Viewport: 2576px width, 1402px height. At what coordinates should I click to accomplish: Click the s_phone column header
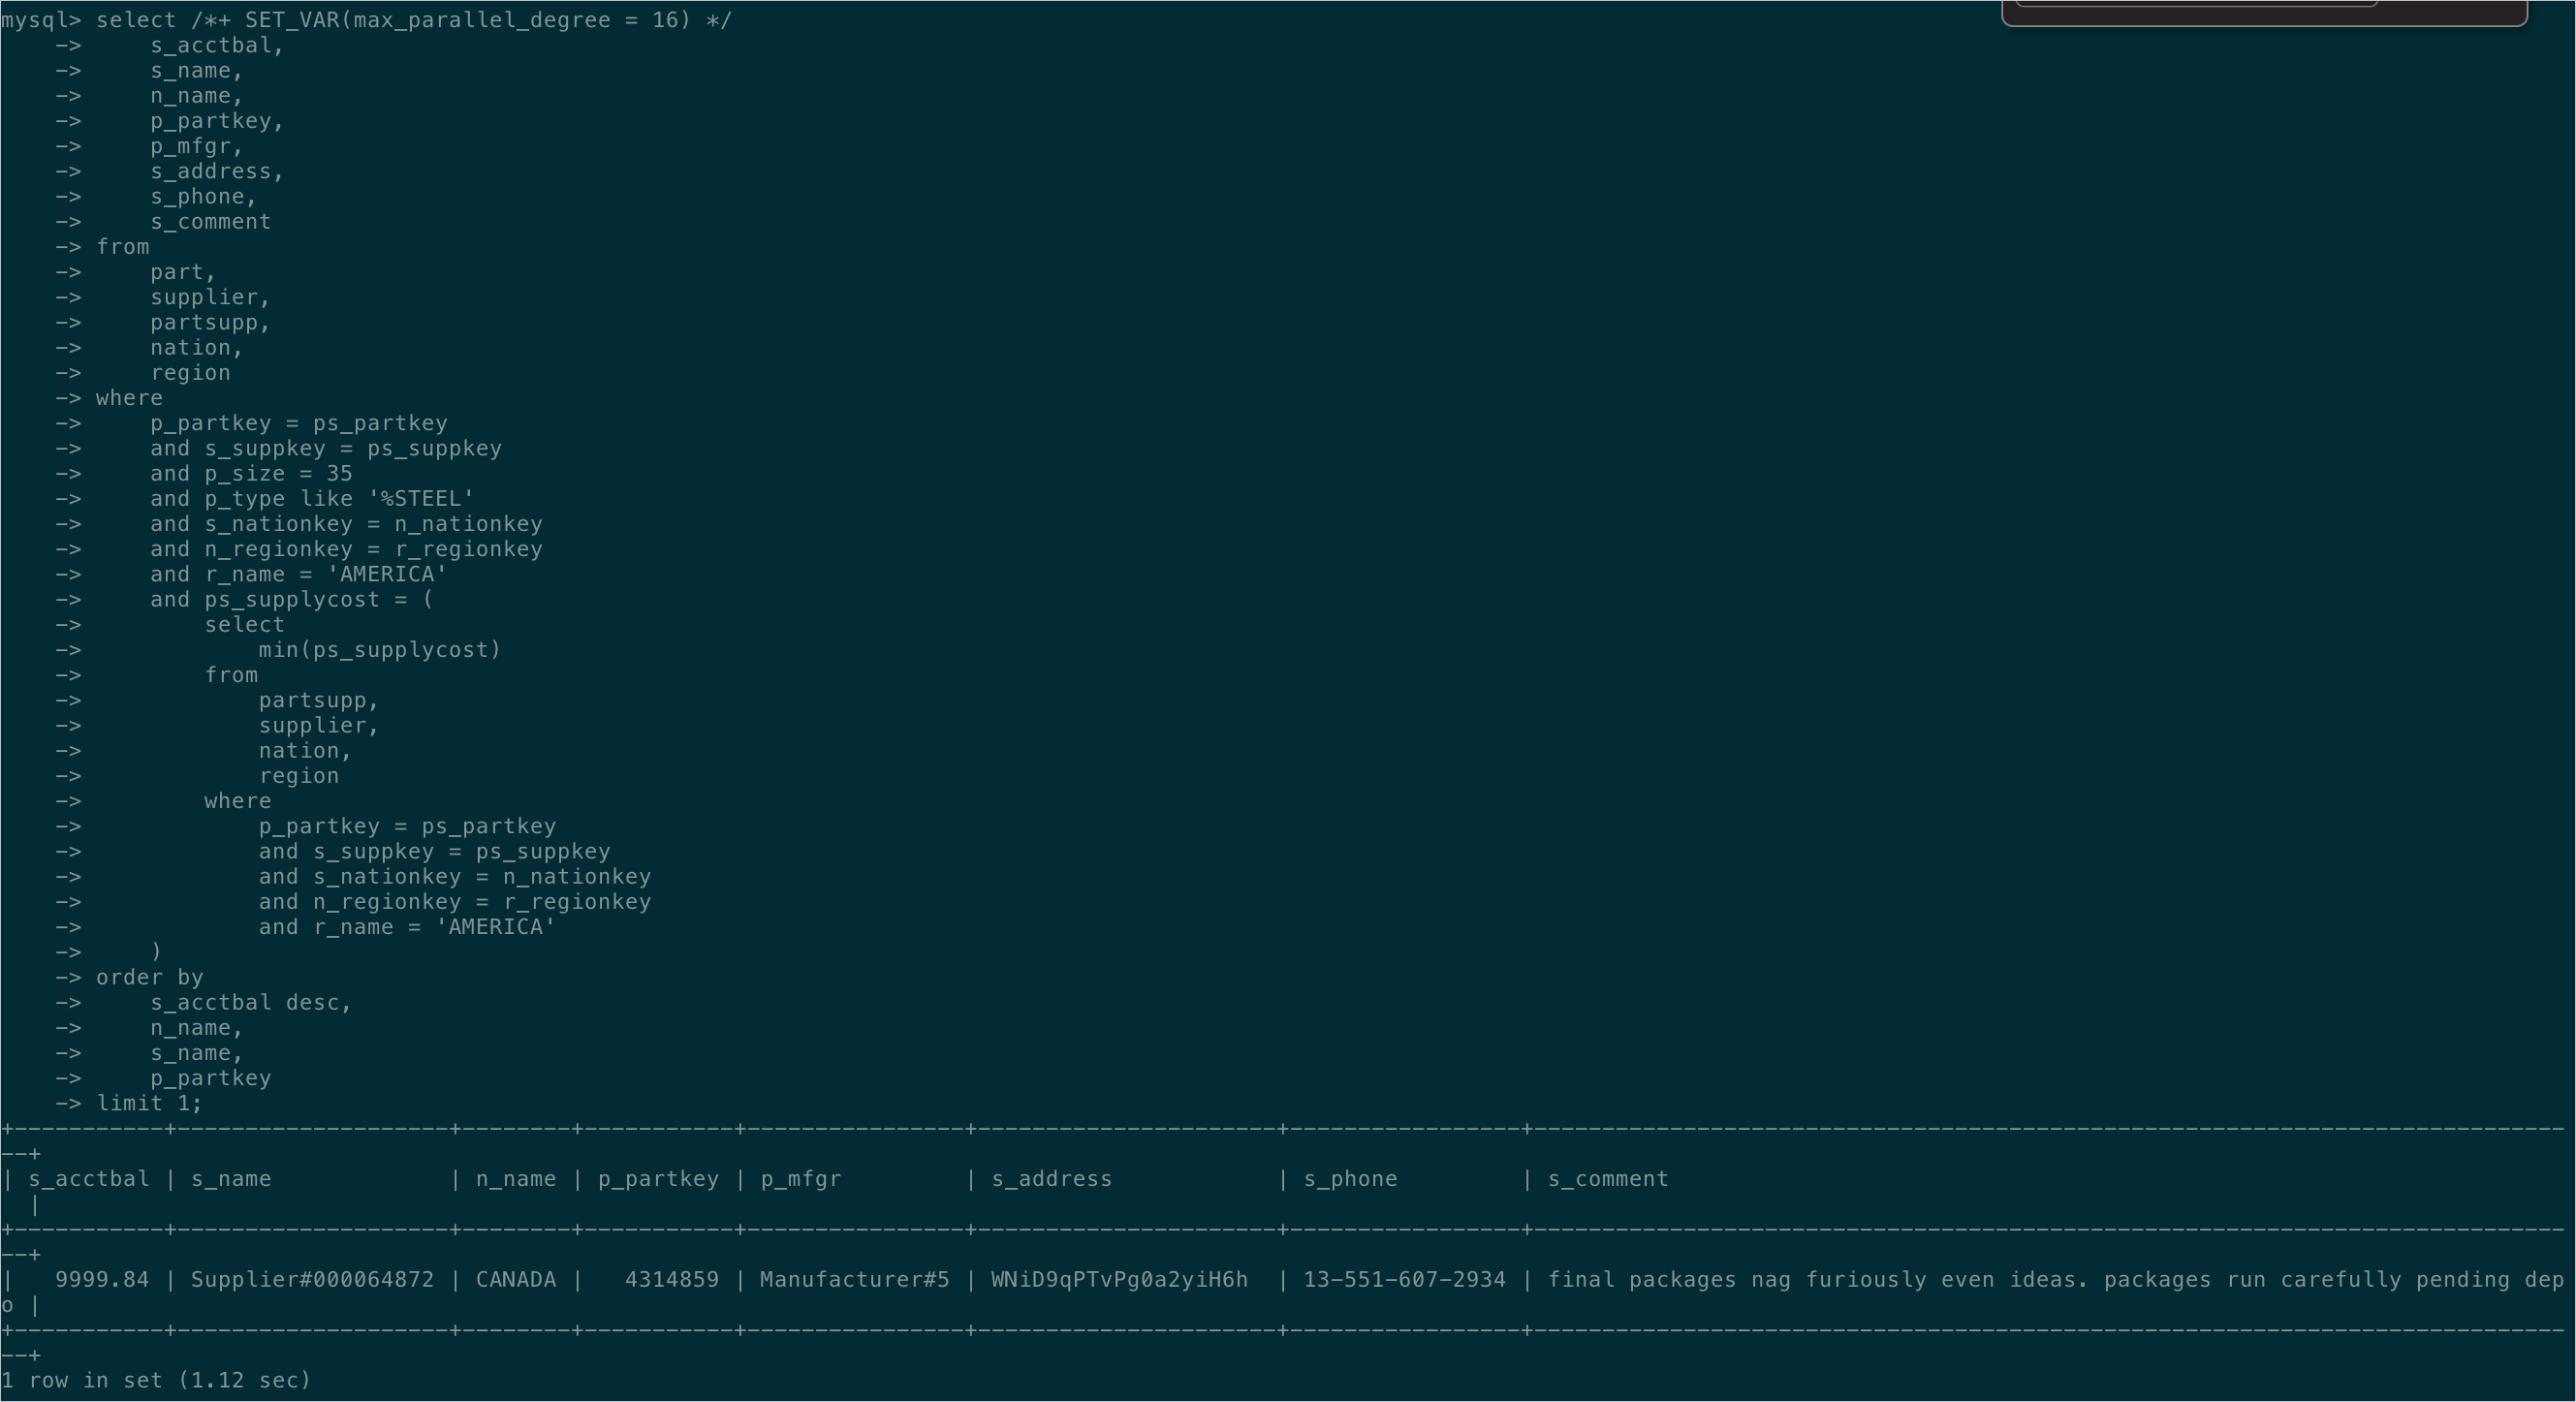pyautogui.click(x=1351, y=1178)
